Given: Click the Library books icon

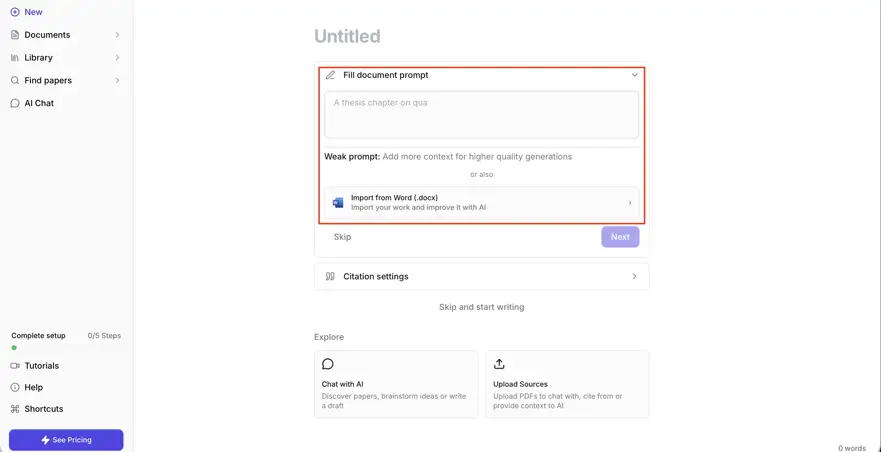Looking at the screenshot, I should 15,58.
